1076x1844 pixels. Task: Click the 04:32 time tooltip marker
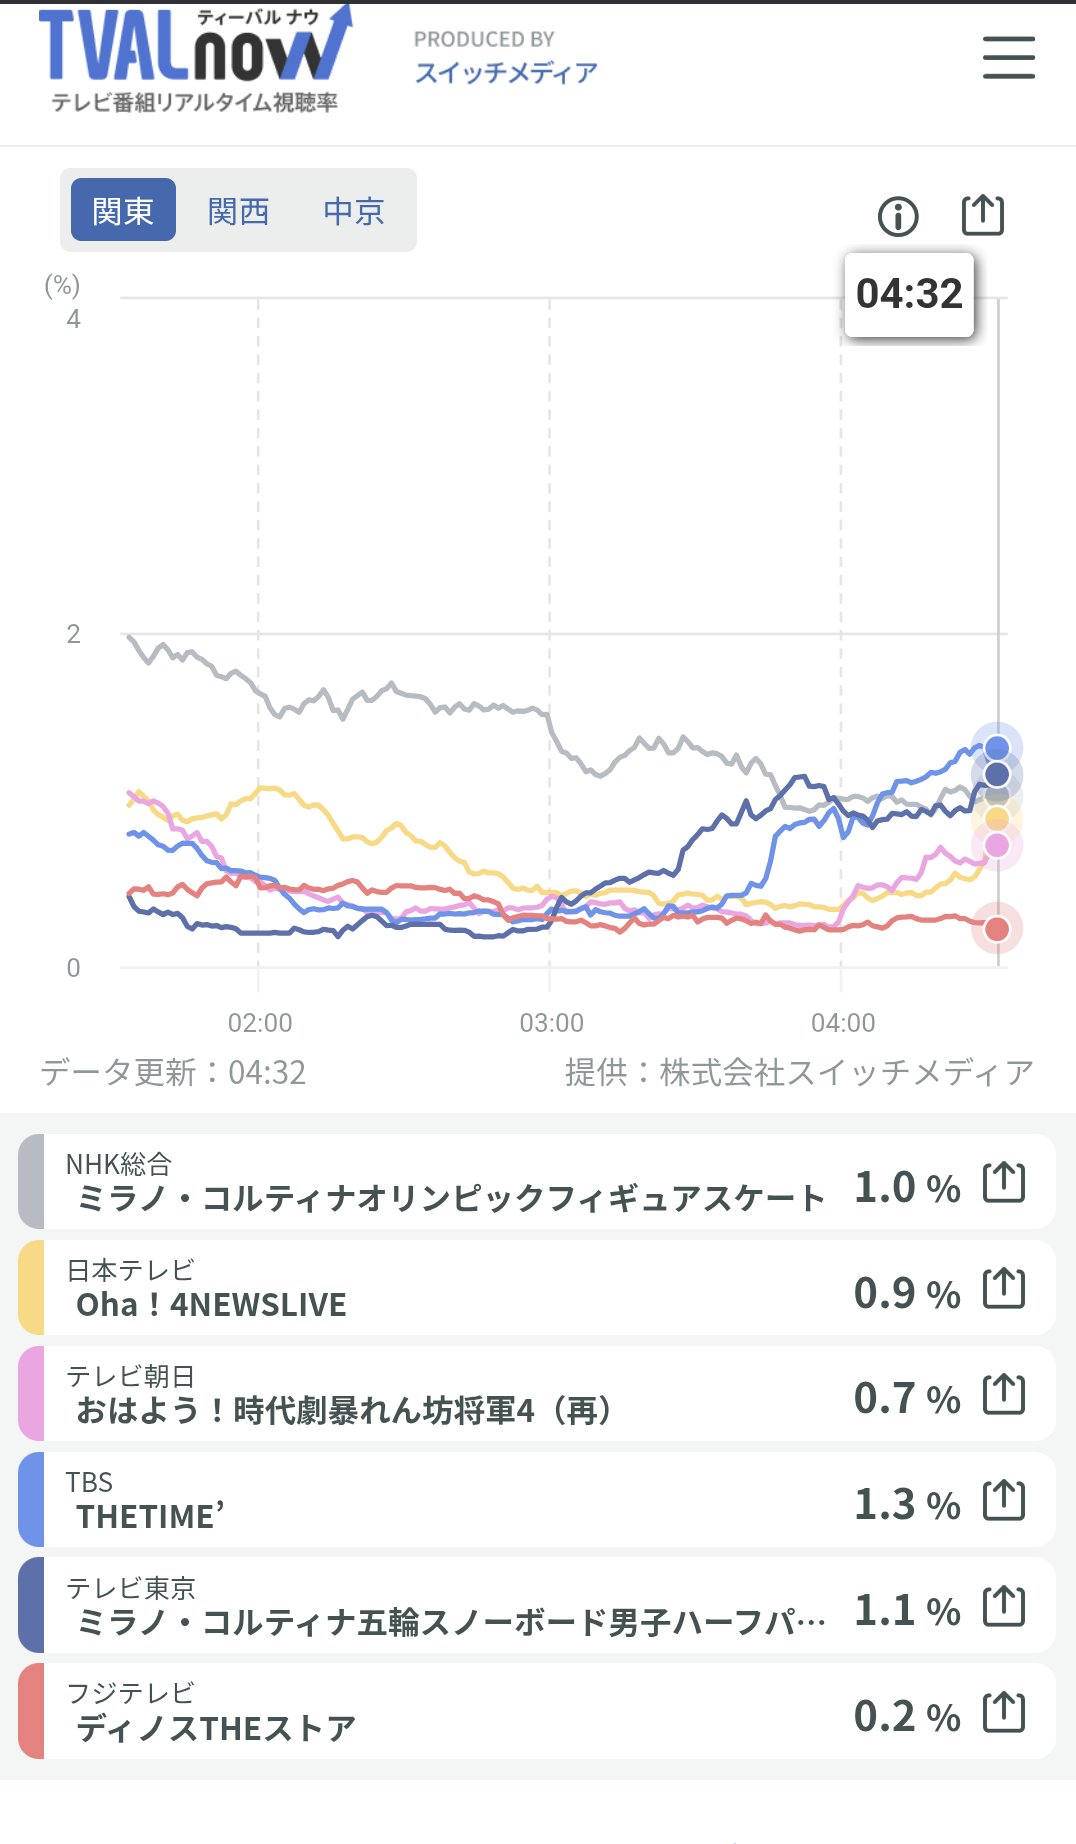908,294
